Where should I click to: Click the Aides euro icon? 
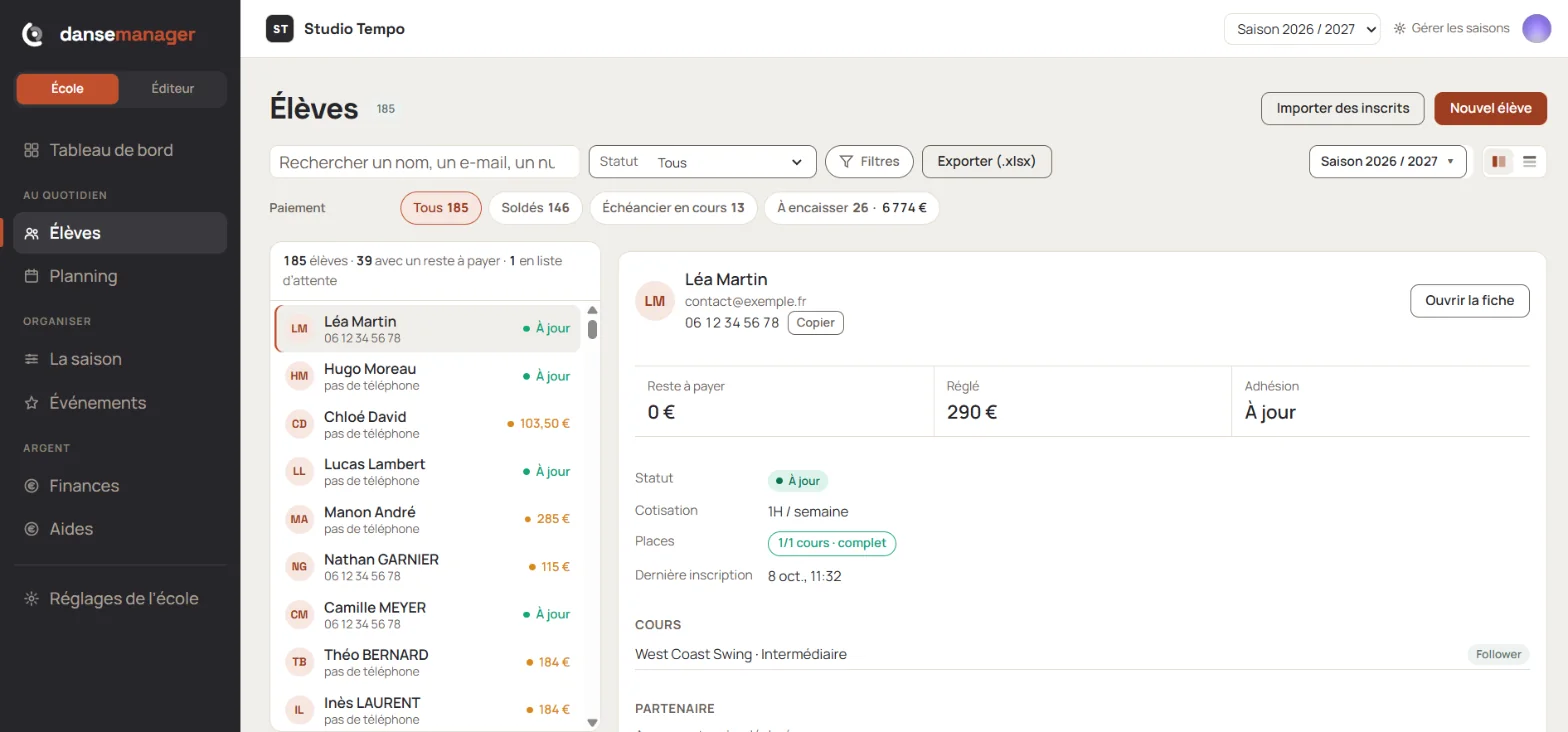pyautogui.click(x=32, y=529)
